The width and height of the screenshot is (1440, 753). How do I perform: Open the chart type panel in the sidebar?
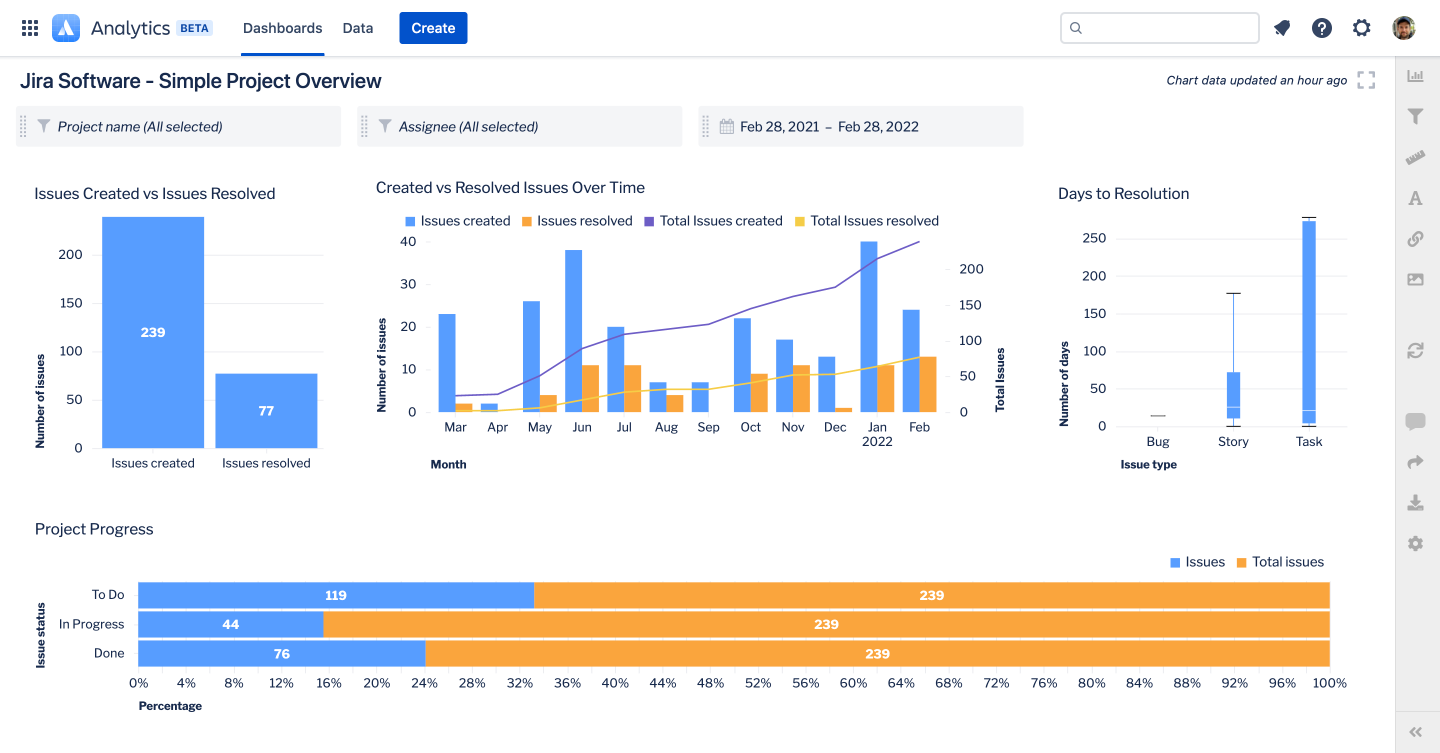coord(1415,75)
